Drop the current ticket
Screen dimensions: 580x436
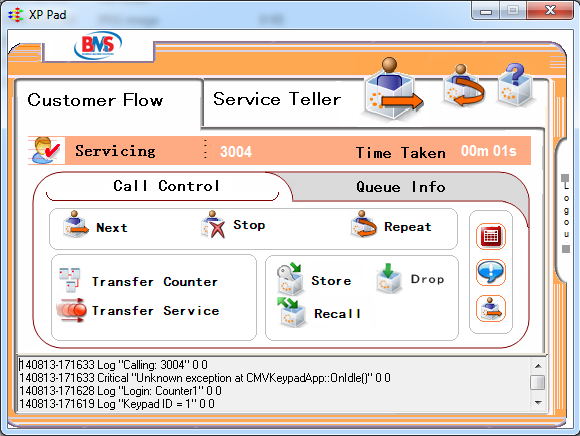pos(410,278)
